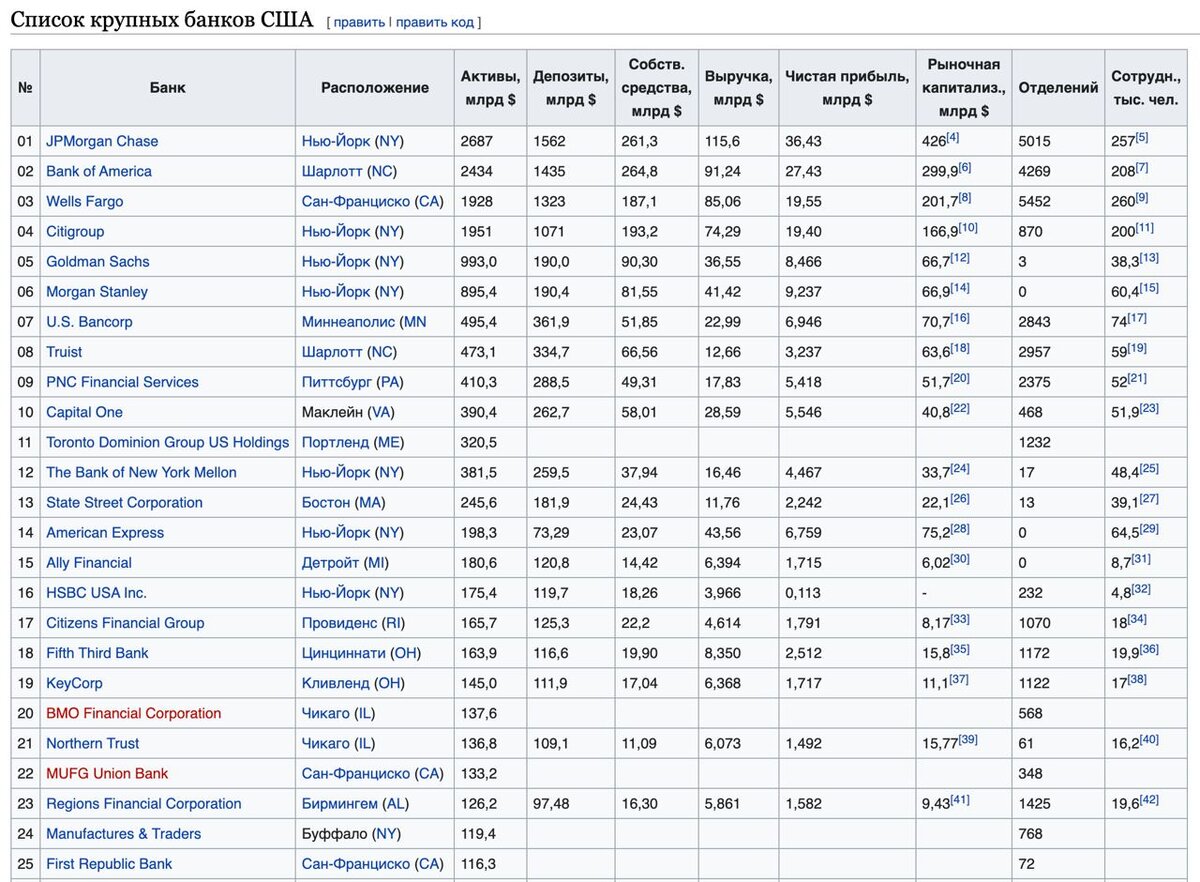The image size is (1200, 882).
Task: Select the revenue value 43,56
Action: click(x=723, y=532)
